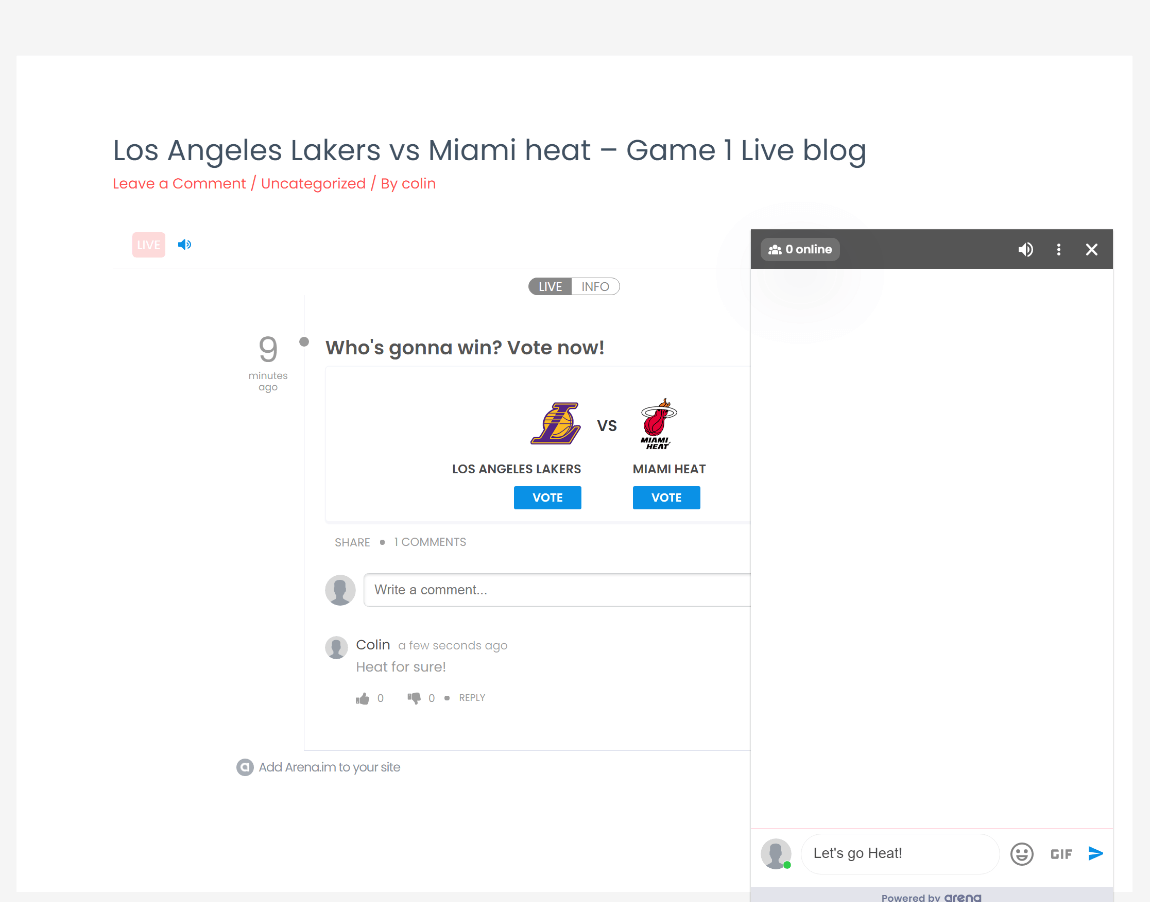Dislike Colin's comment with thumbs down

point(414,698)
